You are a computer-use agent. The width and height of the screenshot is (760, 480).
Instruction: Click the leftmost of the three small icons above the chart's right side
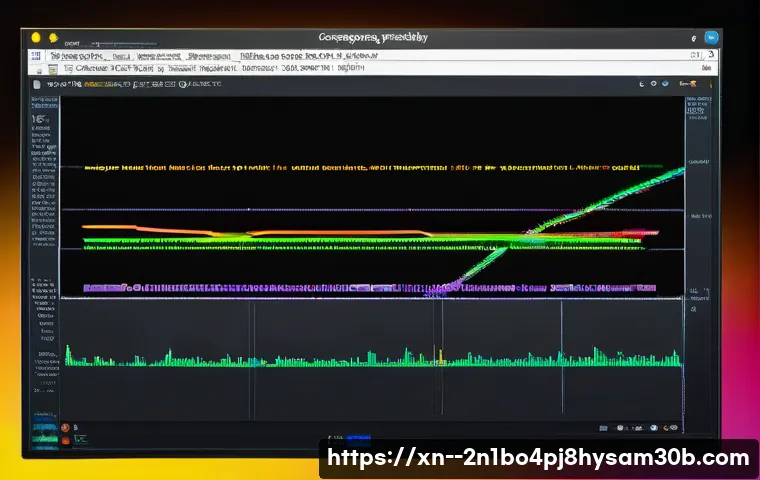tap(640, 86)
